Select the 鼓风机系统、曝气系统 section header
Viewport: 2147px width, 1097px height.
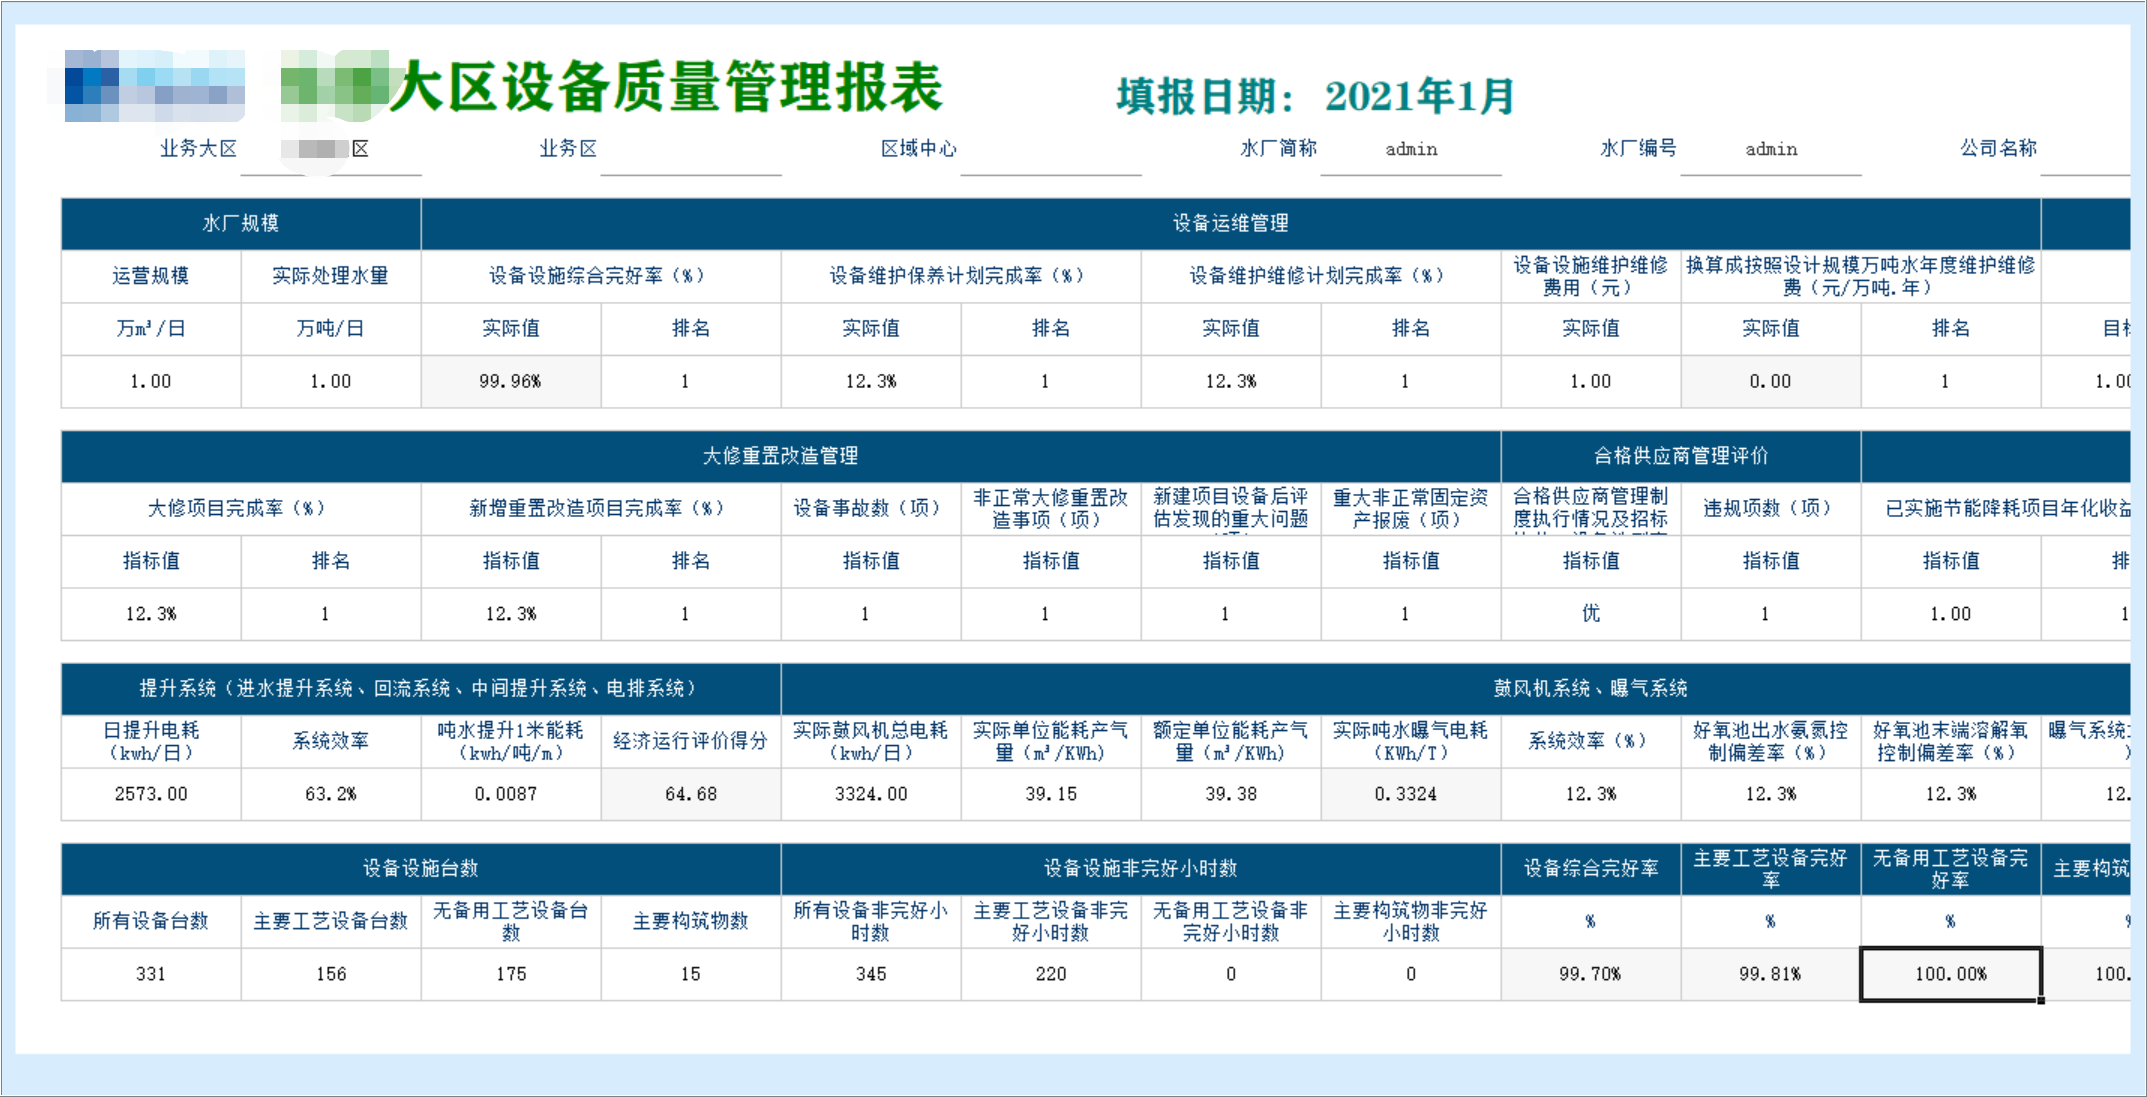1456,688
